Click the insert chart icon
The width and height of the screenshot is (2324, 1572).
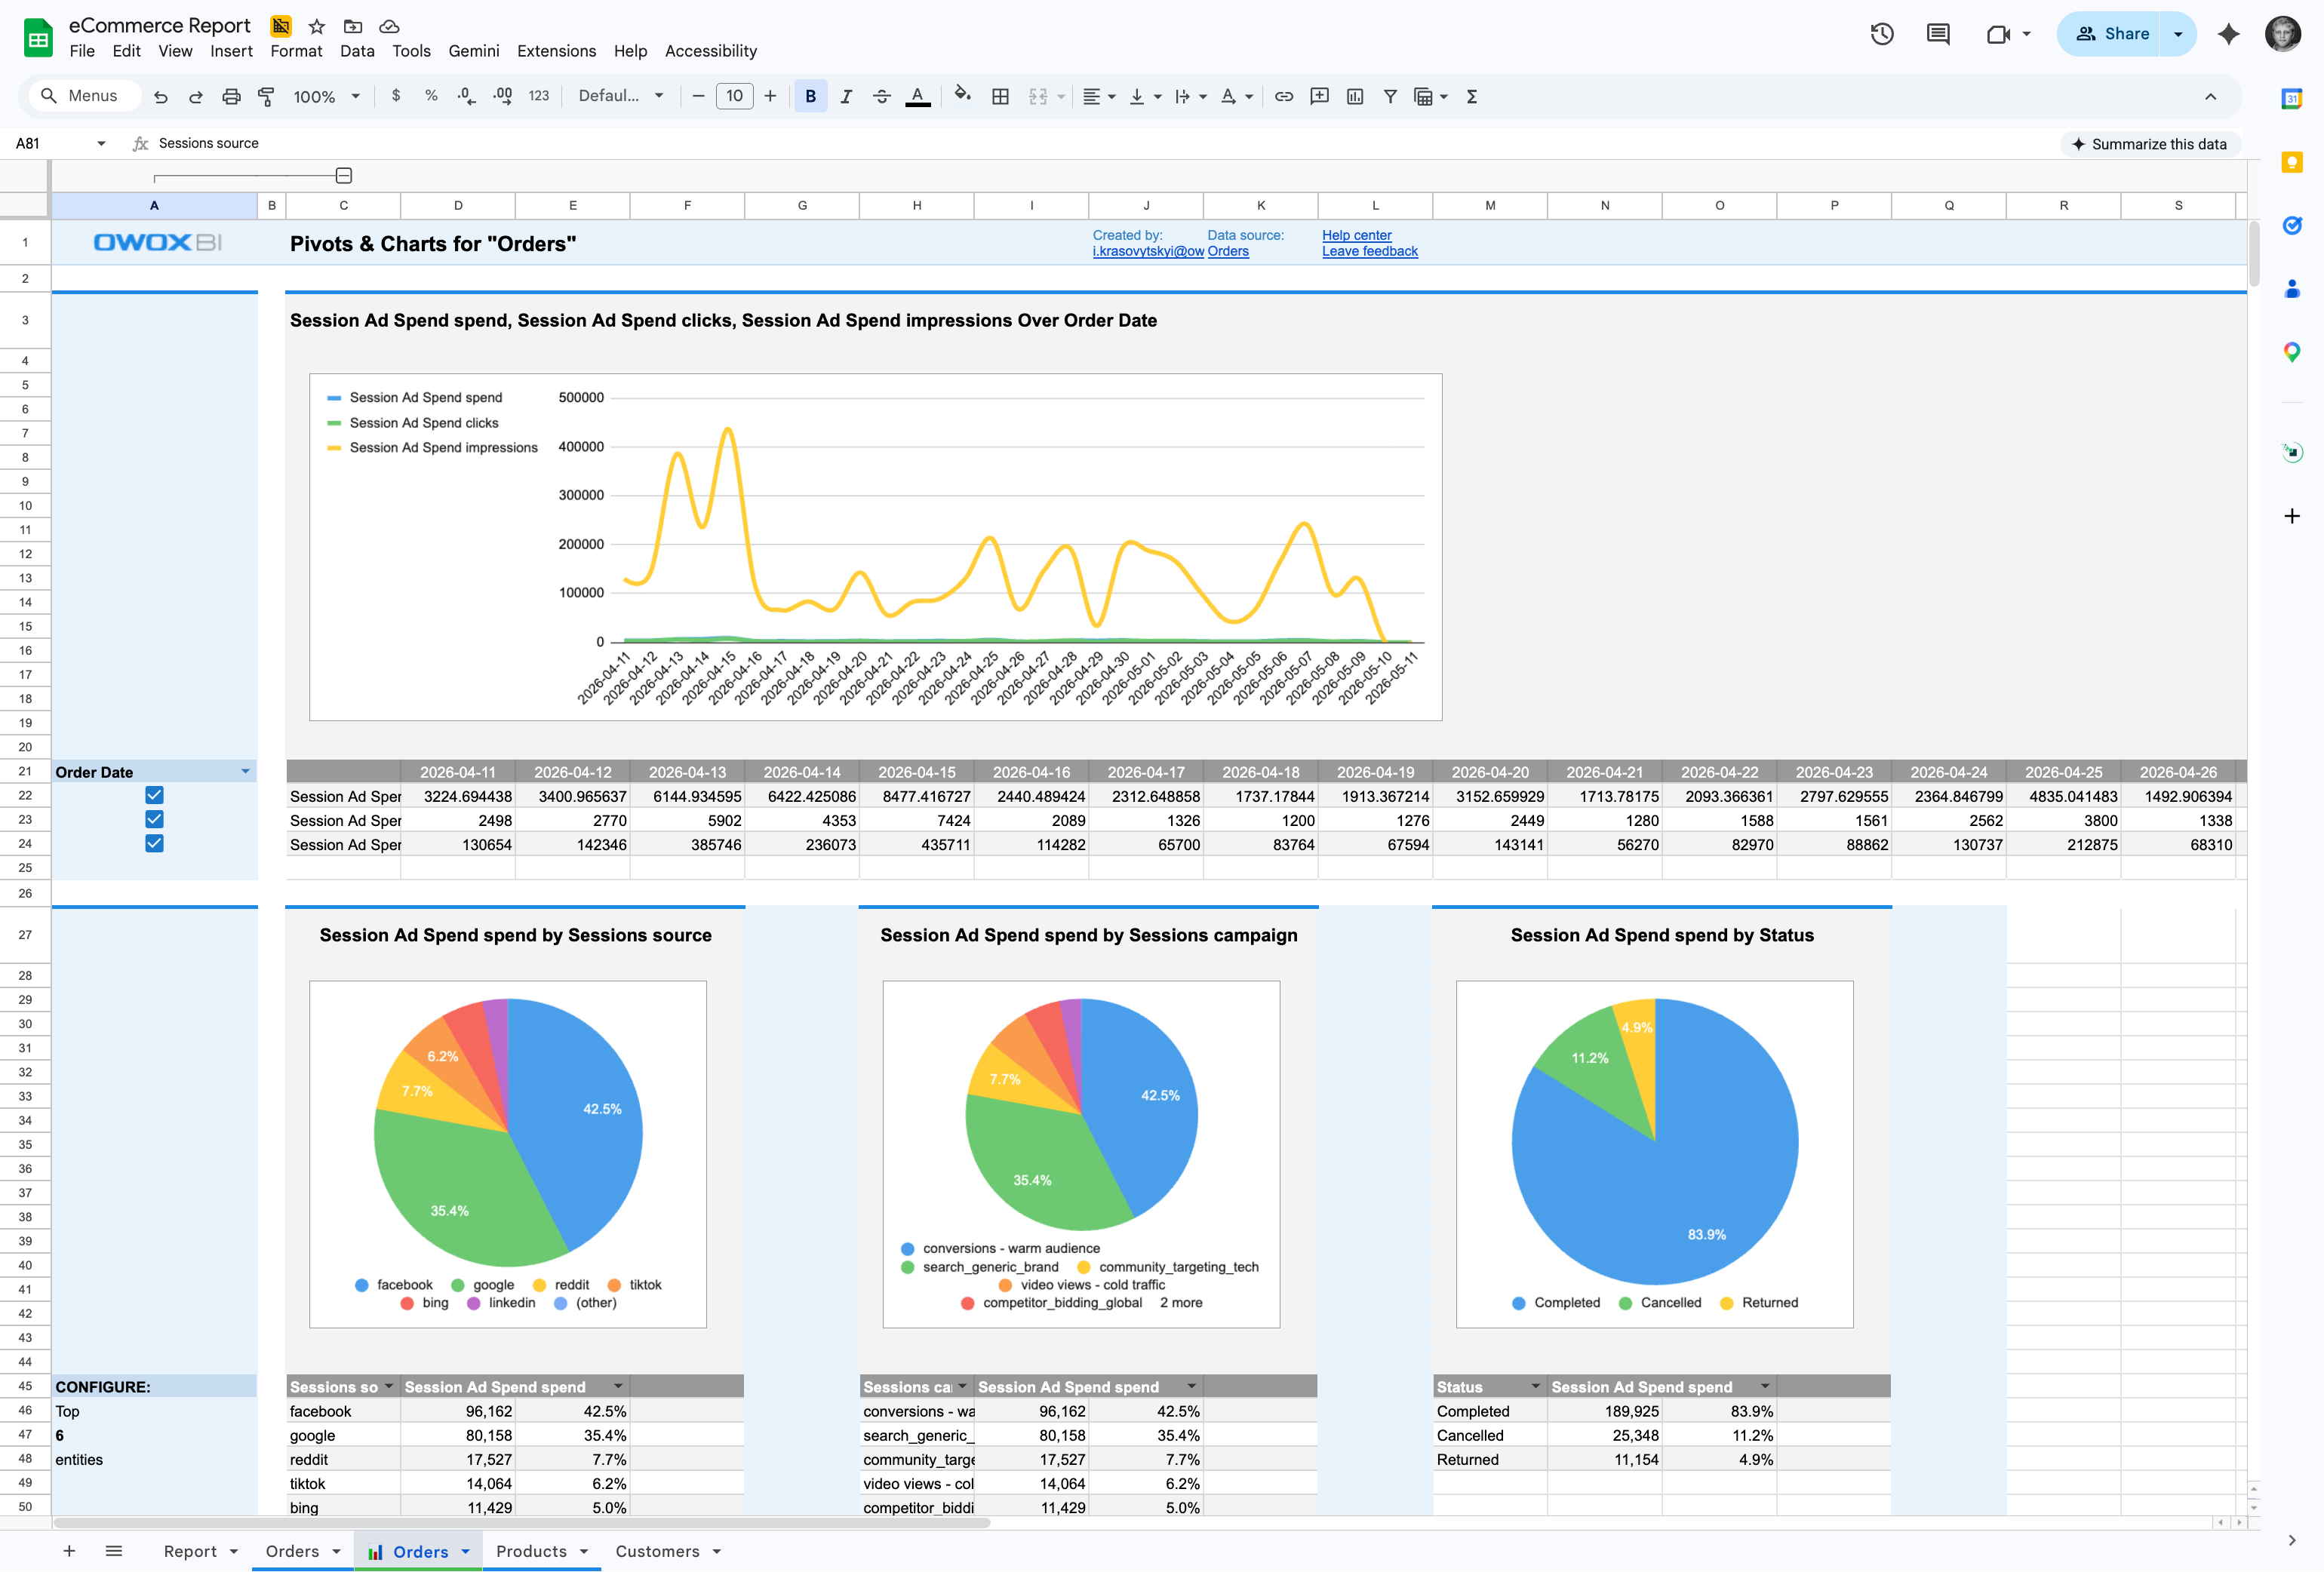point(1355,96)
